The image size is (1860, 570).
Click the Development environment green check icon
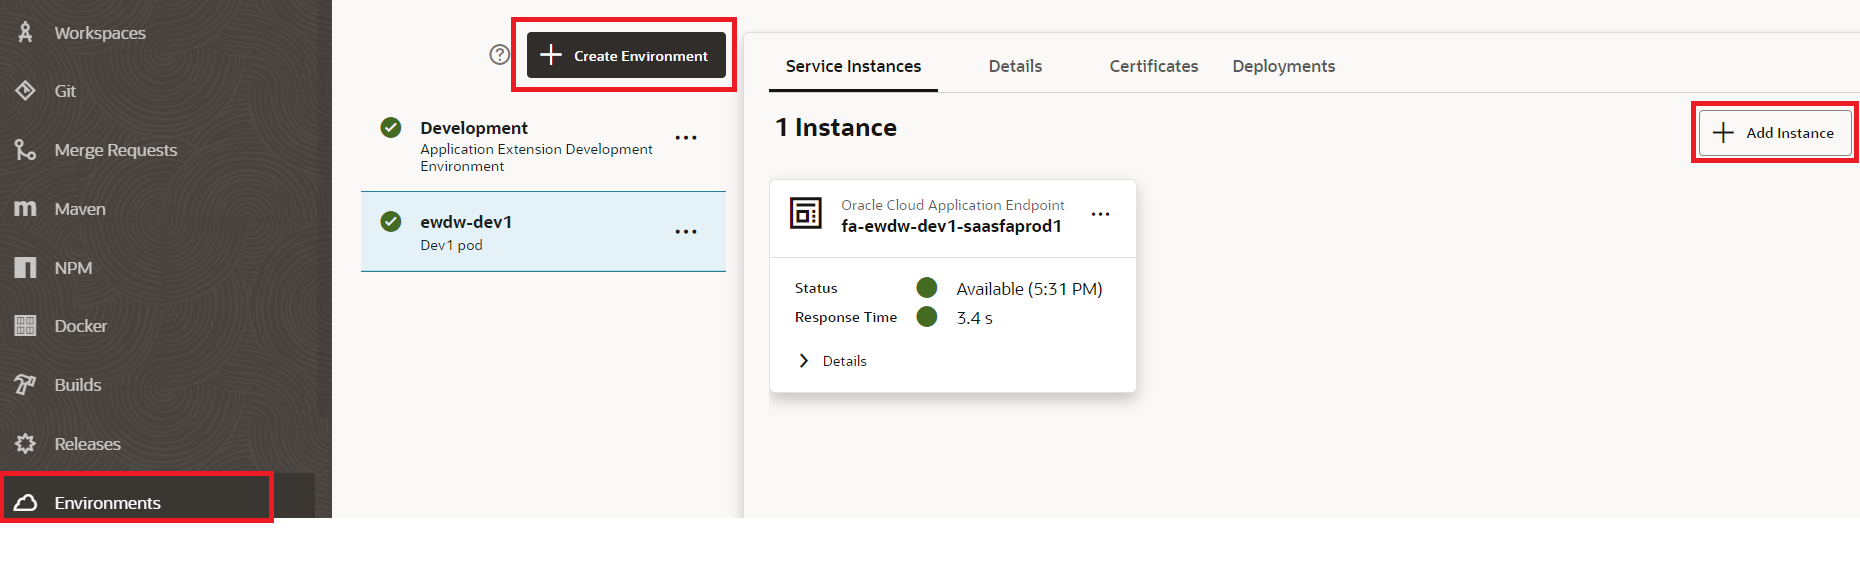click(391, 128)
